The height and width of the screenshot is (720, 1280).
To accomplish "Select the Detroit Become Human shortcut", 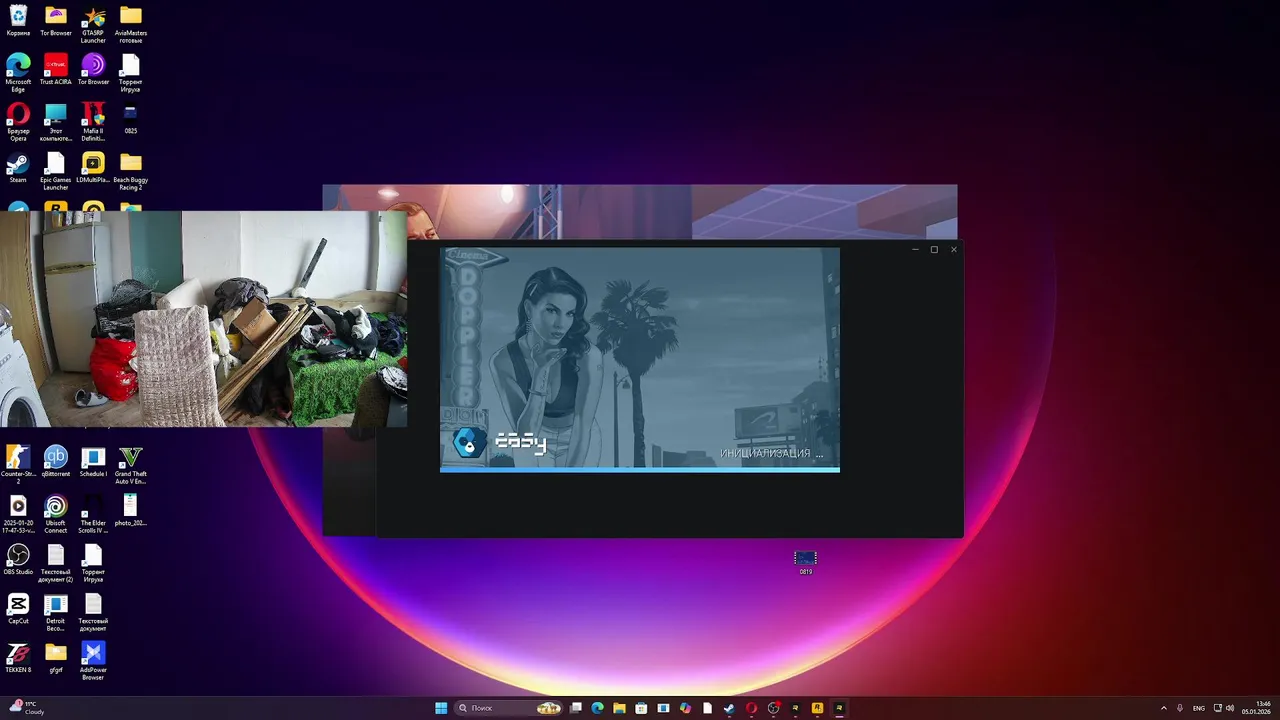I will tap(56, 612).
